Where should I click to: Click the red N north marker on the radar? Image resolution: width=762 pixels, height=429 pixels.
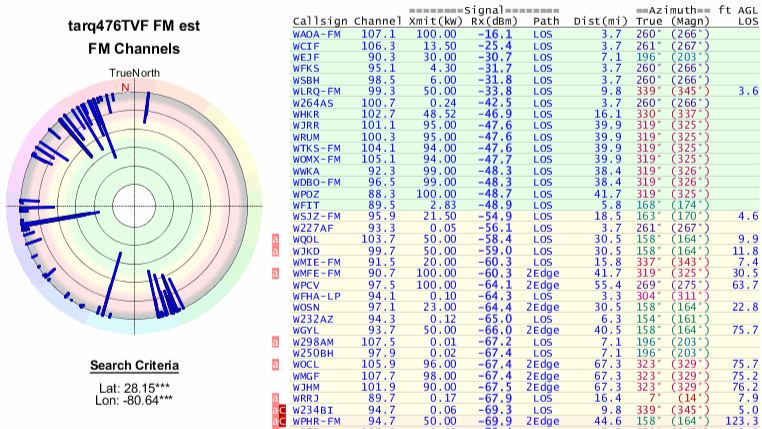pyautogui.click(x=125, y=87)
